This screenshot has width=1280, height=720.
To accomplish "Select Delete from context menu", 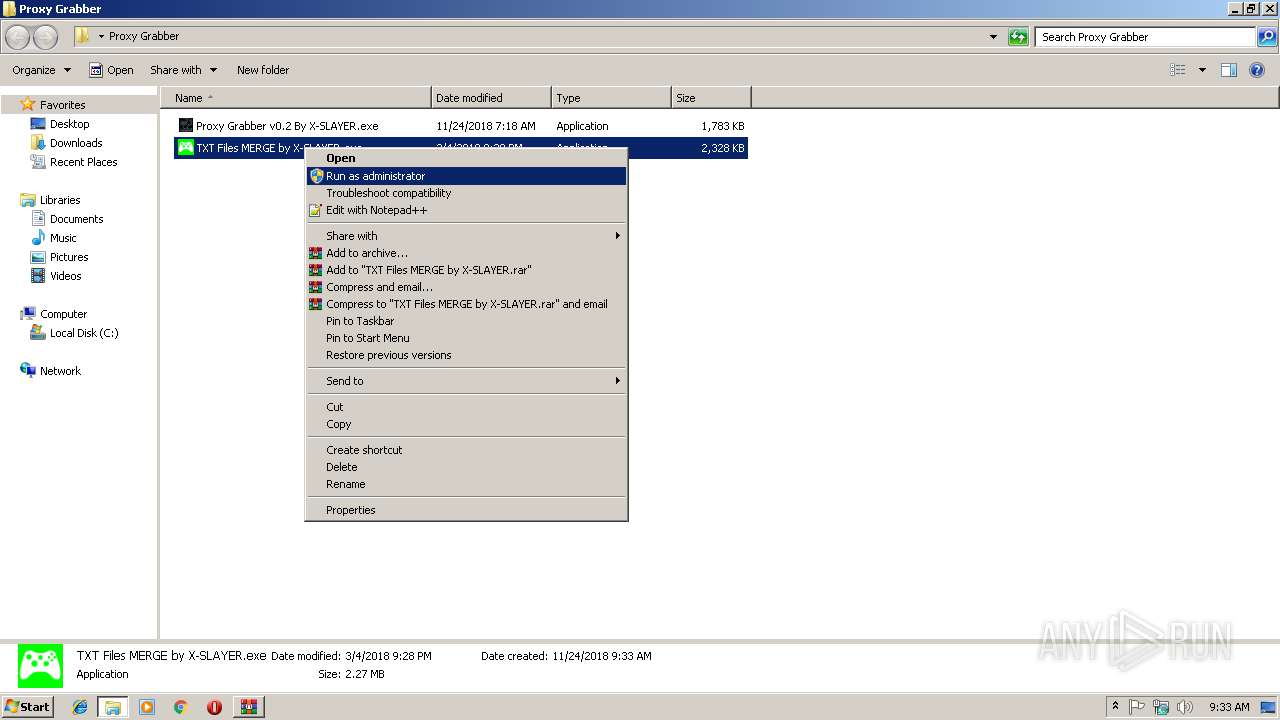I will coord(466,467).
